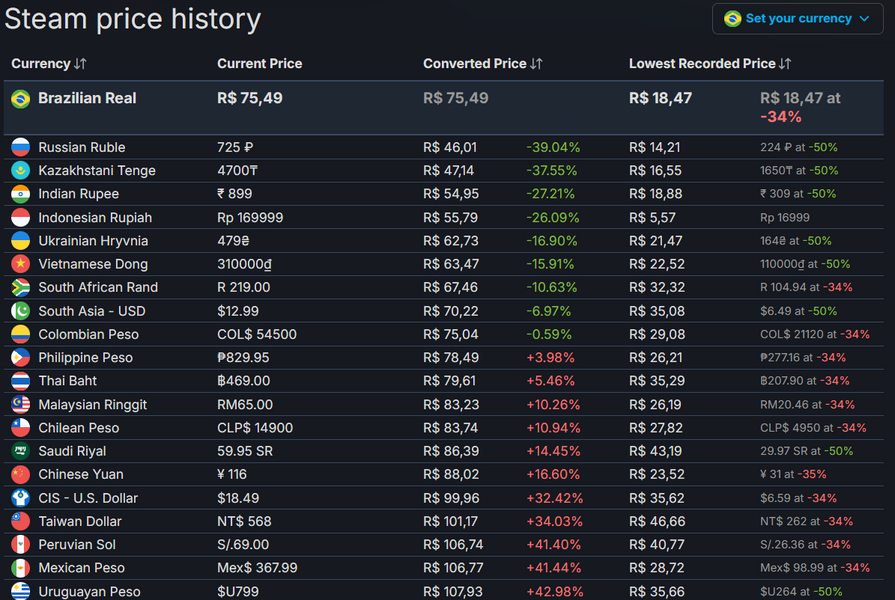Viewport: 895px width, 600px height.
Task: Click Saudi Riyal current price 59.95 SR
Action: pos(245,451)
